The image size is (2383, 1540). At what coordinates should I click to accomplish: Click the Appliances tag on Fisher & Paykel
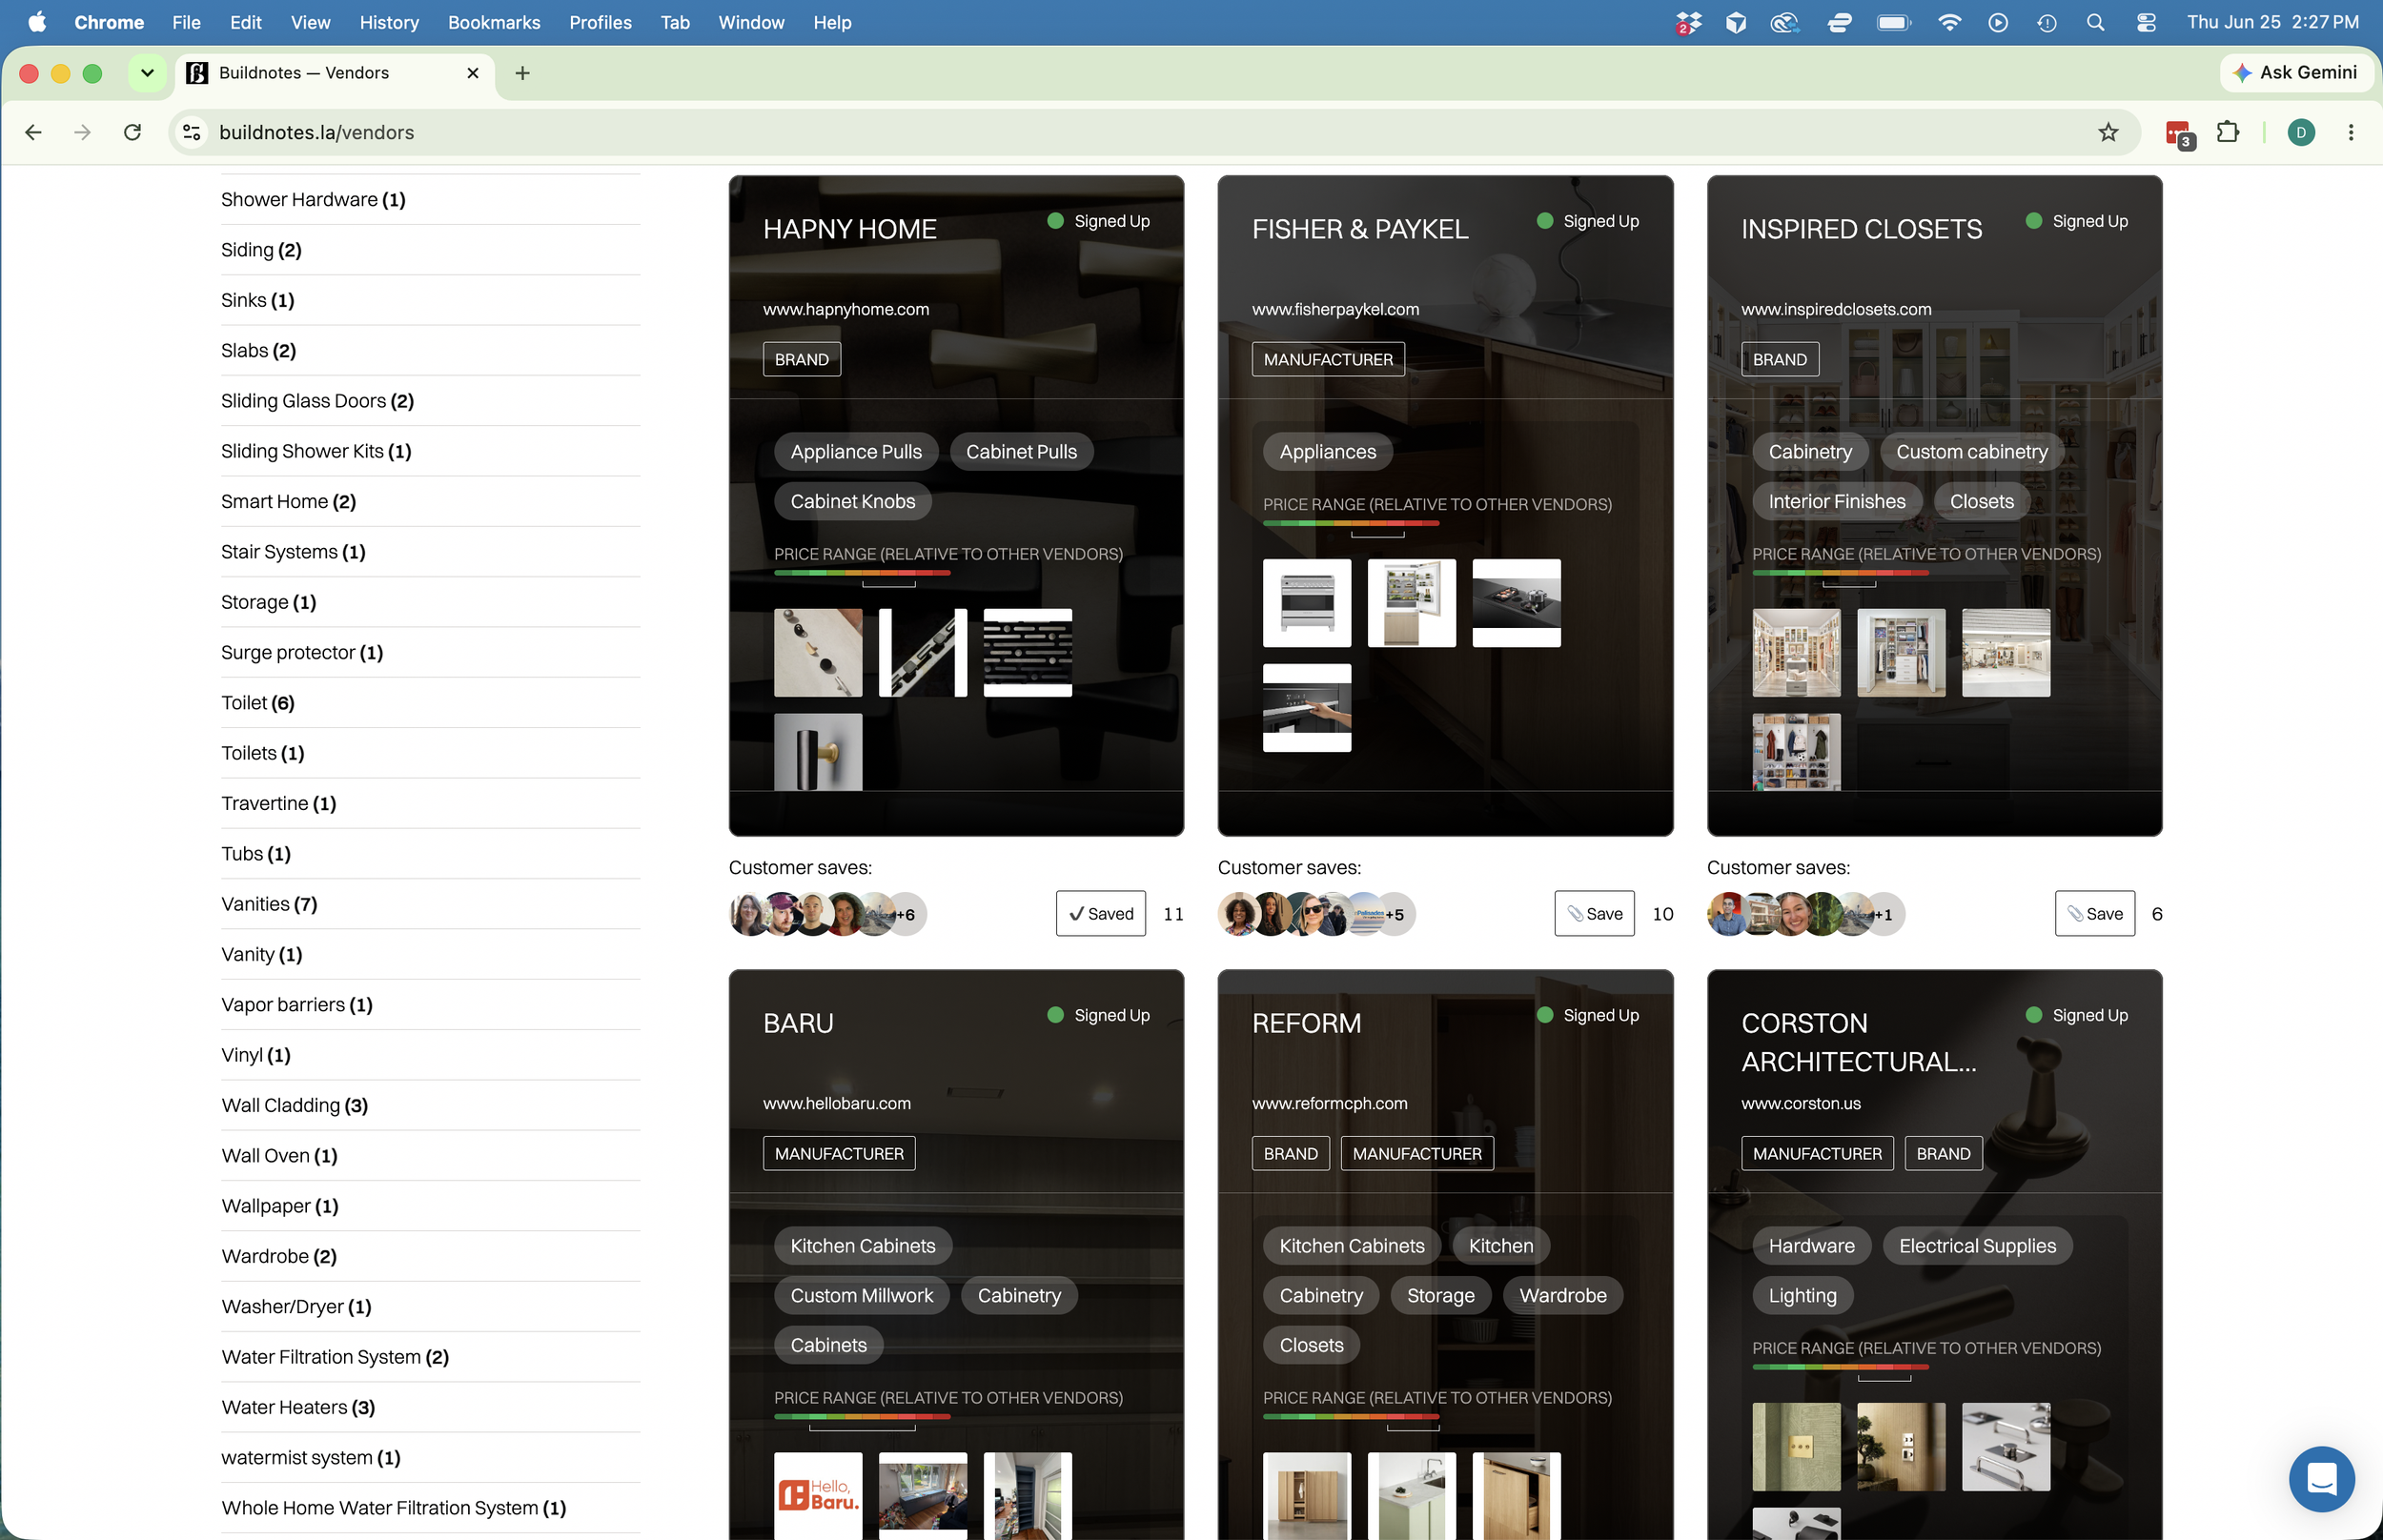(1327, 451)
